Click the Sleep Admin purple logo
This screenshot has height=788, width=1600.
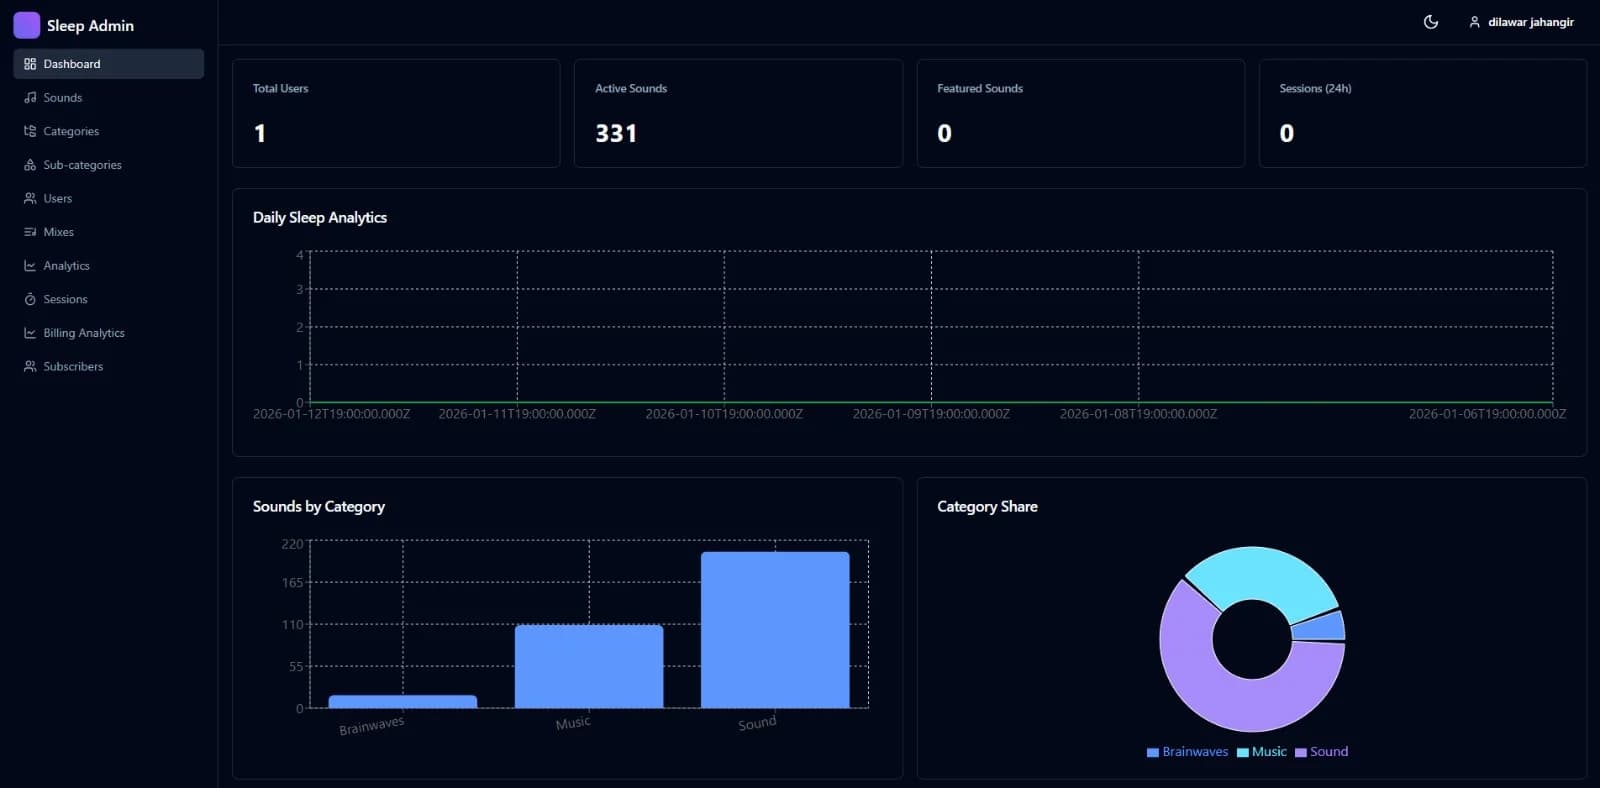27,25
